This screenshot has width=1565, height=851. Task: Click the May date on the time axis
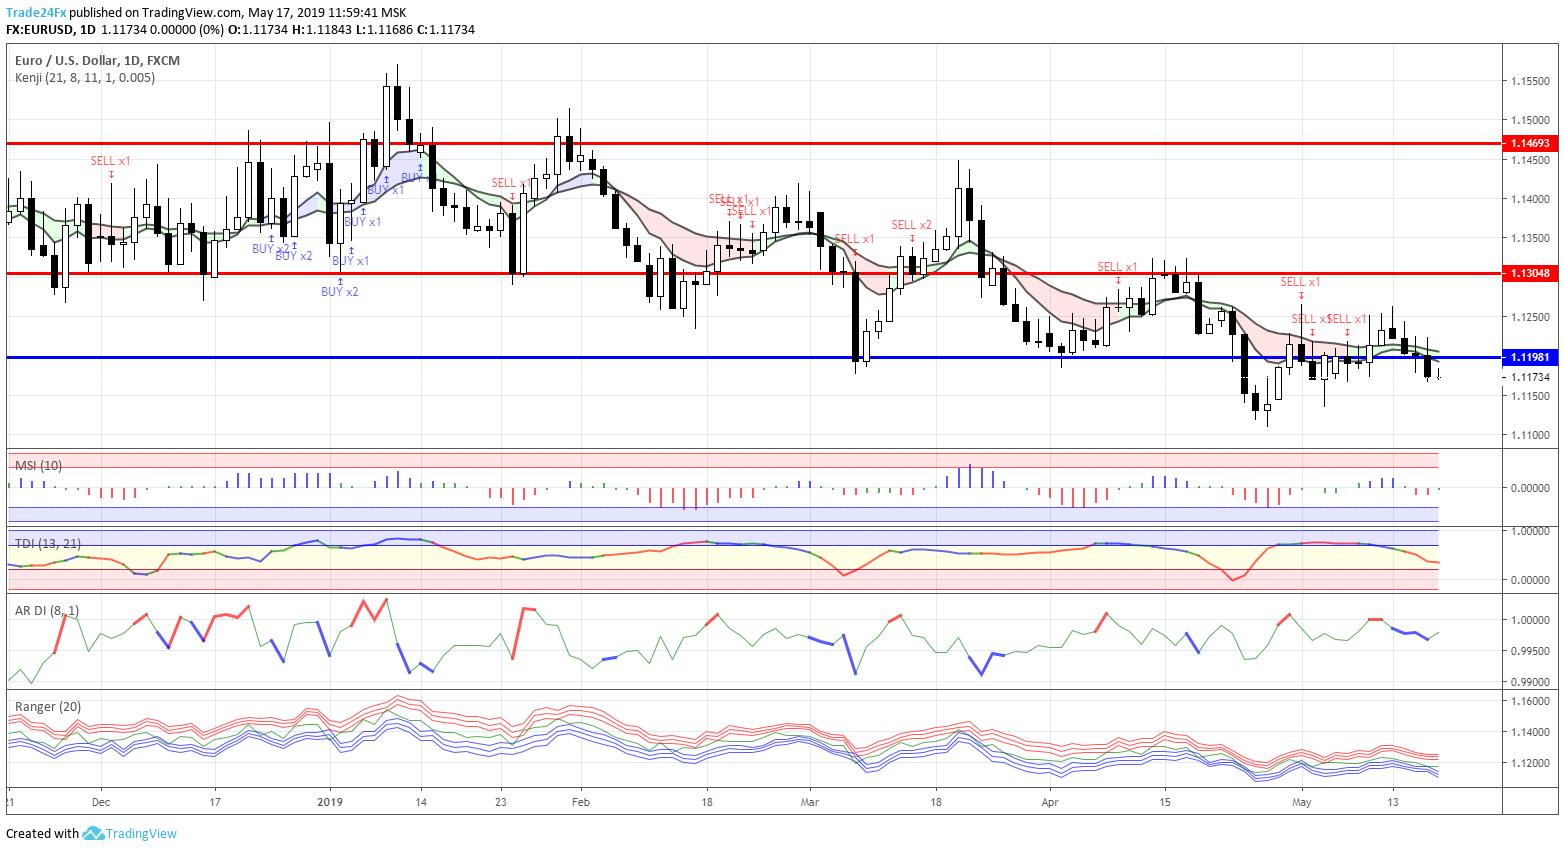(x=1301, y=802)
